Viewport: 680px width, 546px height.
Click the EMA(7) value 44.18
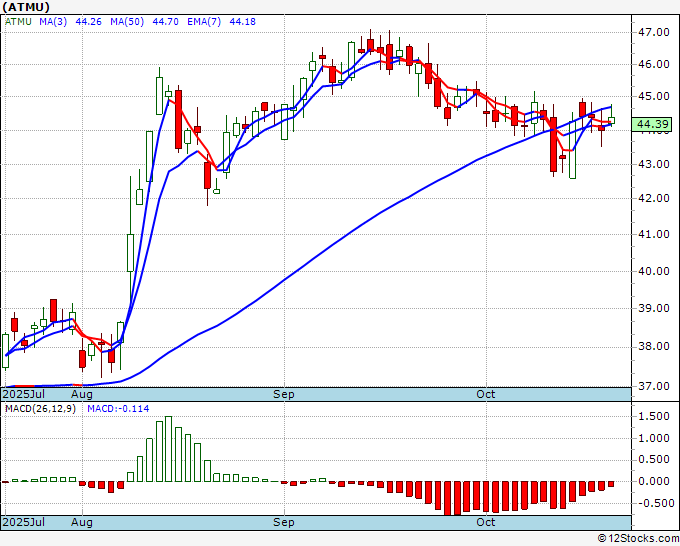click(242, 22)
